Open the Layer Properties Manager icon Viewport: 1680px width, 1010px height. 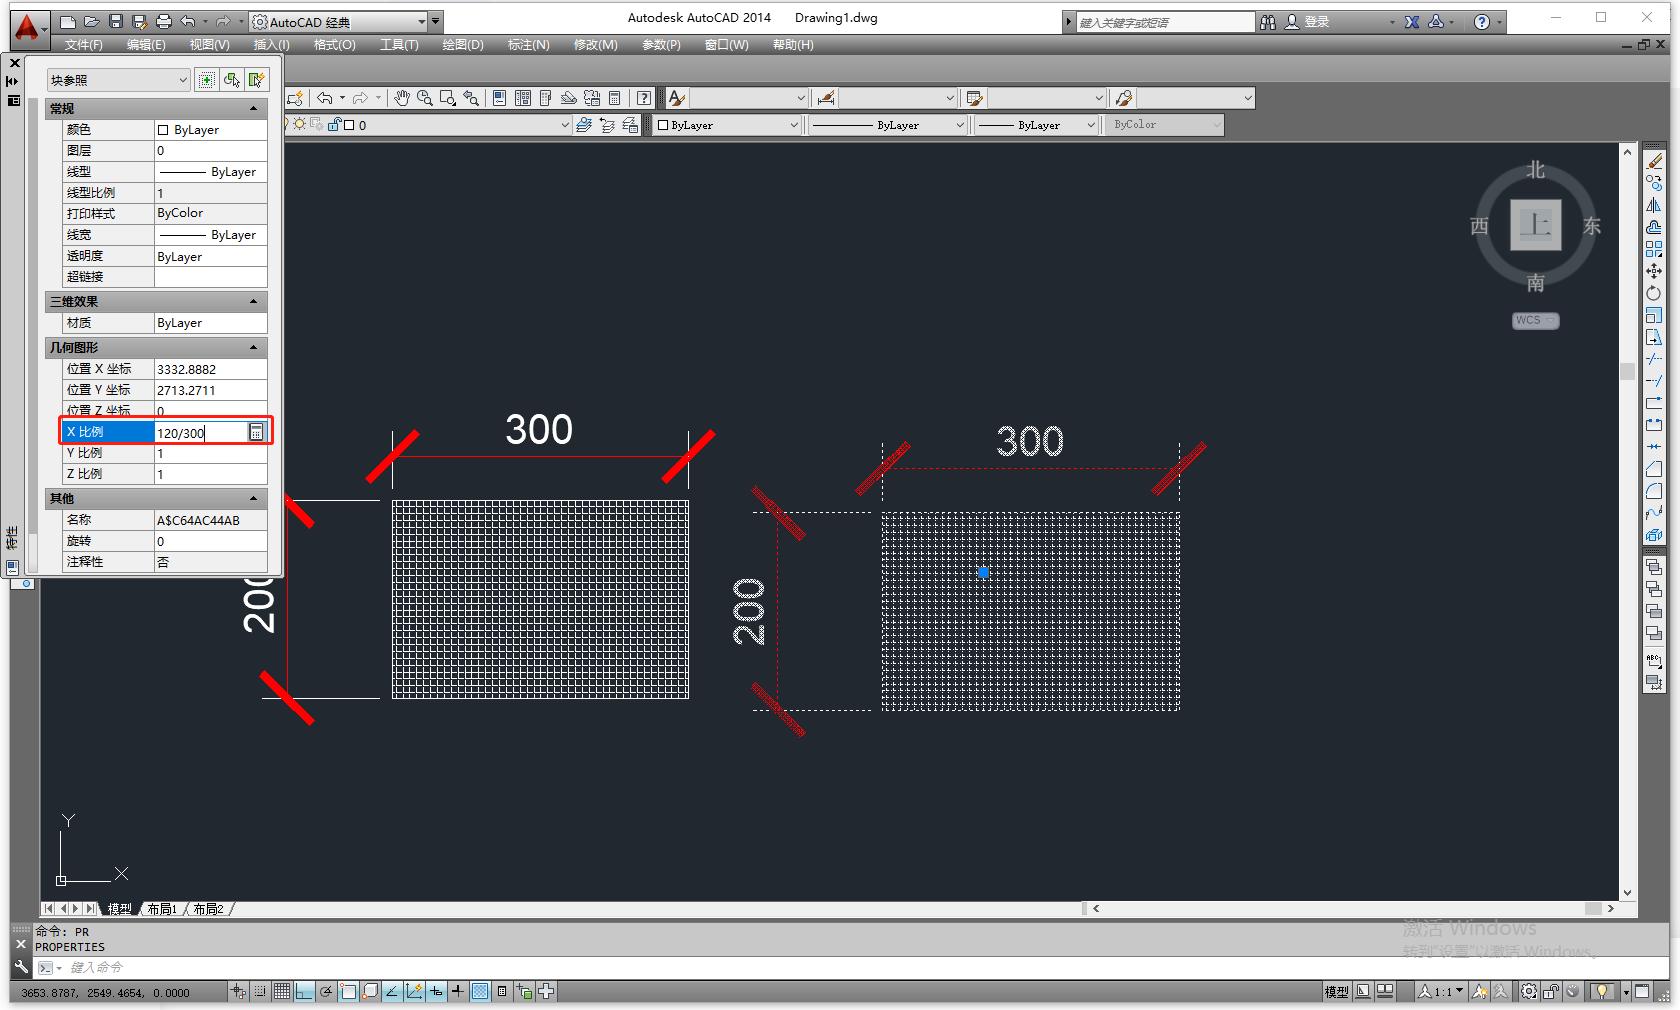click(x=584, y=125)
